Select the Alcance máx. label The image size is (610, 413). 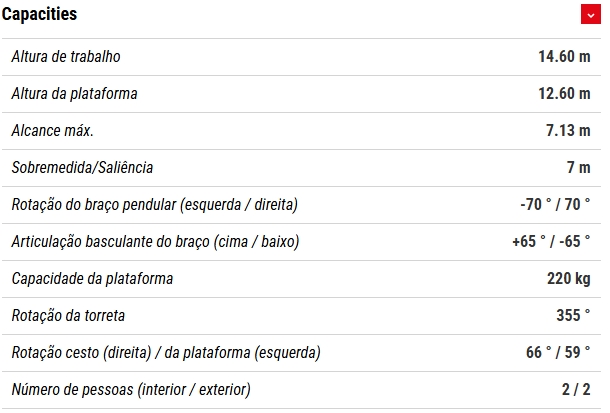[x=53, y=131]
